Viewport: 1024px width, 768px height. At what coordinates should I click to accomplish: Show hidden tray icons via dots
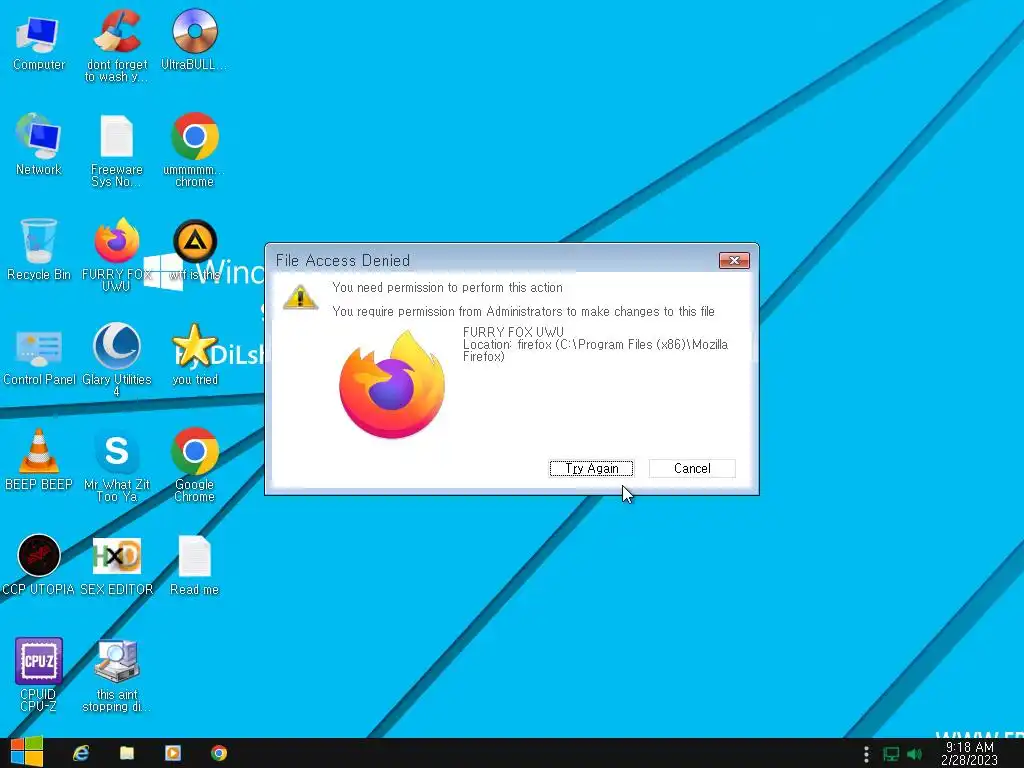tap(867, 754)
